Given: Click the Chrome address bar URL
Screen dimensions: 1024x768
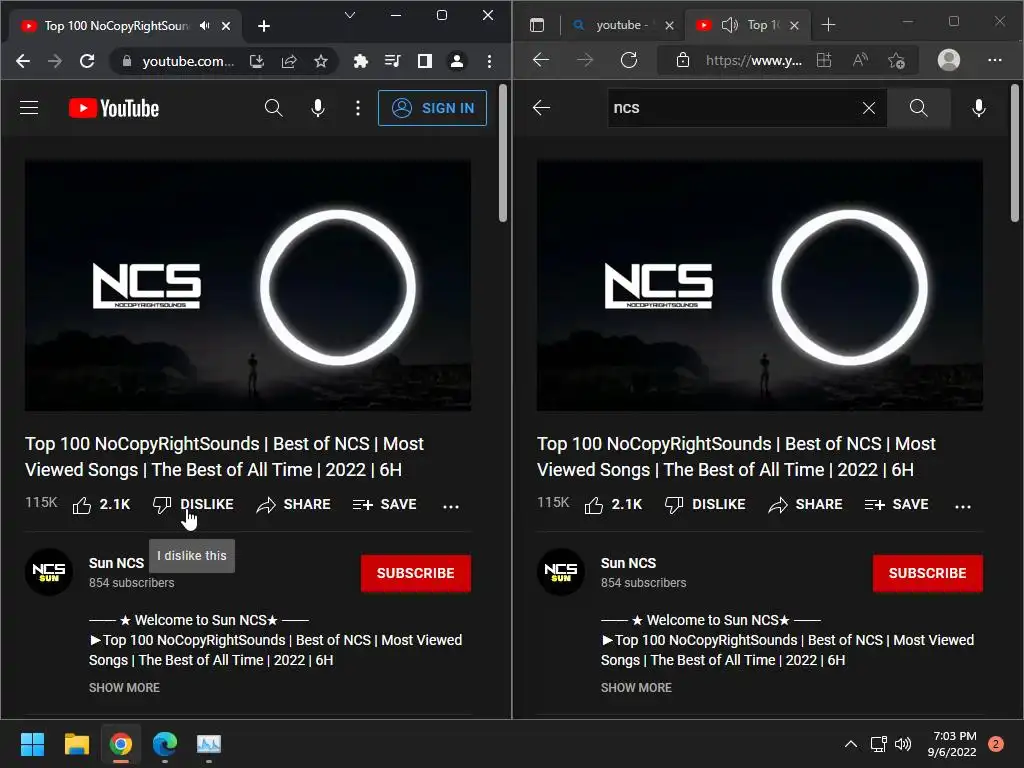Looking at the screenshot, I should click(188, 61).
